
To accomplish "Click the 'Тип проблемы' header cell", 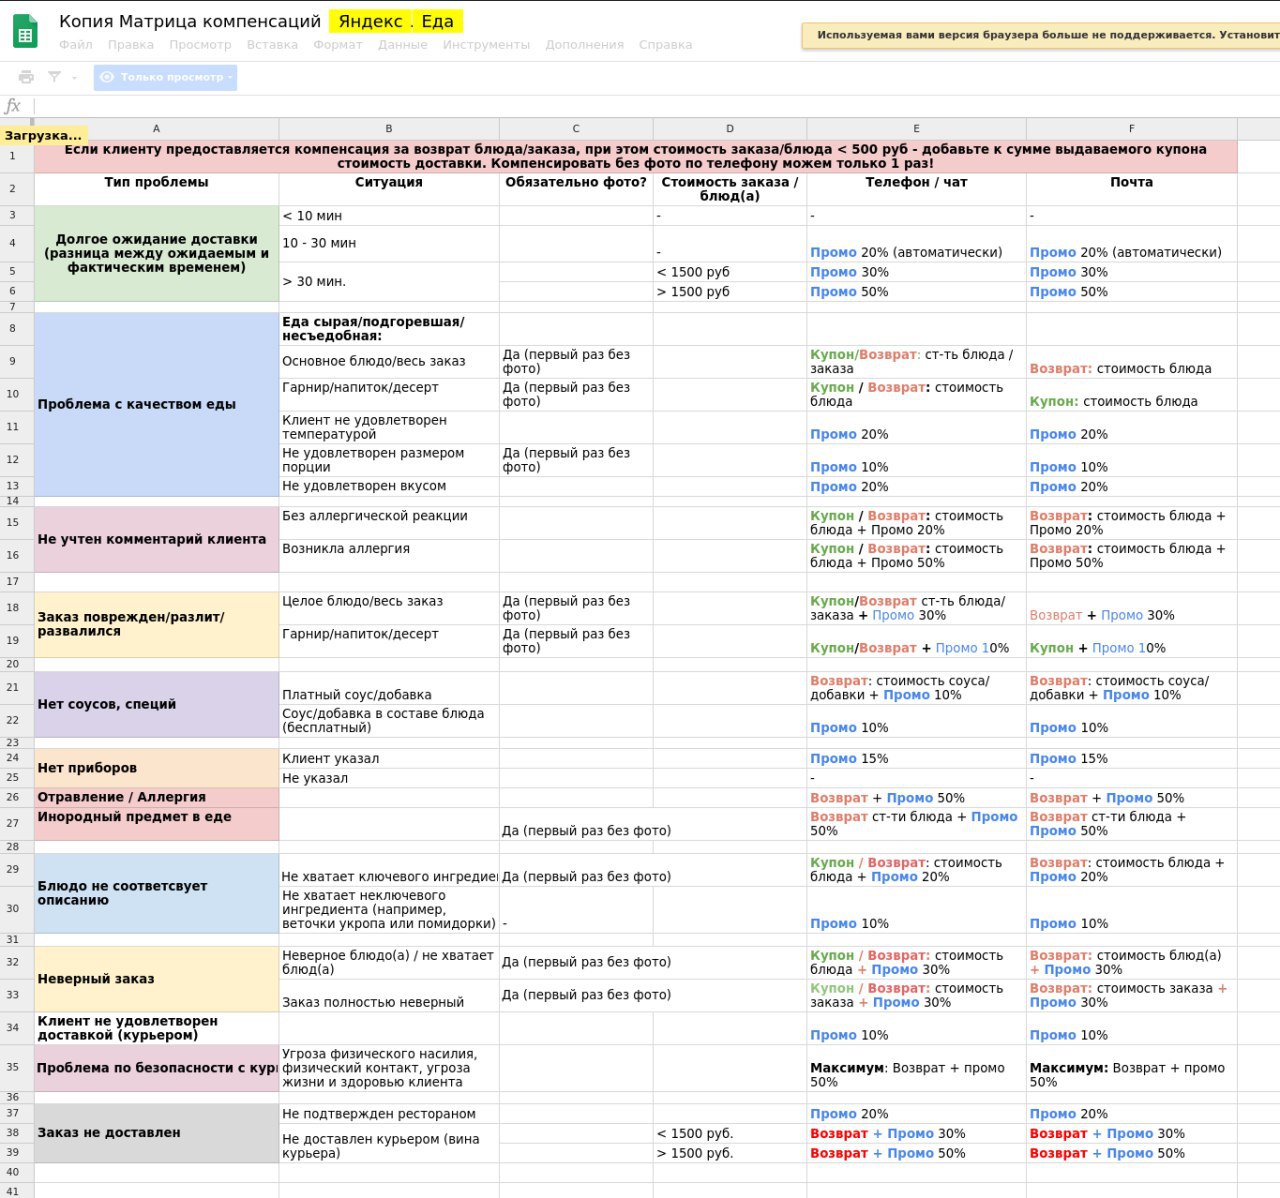I will (156, 189).
